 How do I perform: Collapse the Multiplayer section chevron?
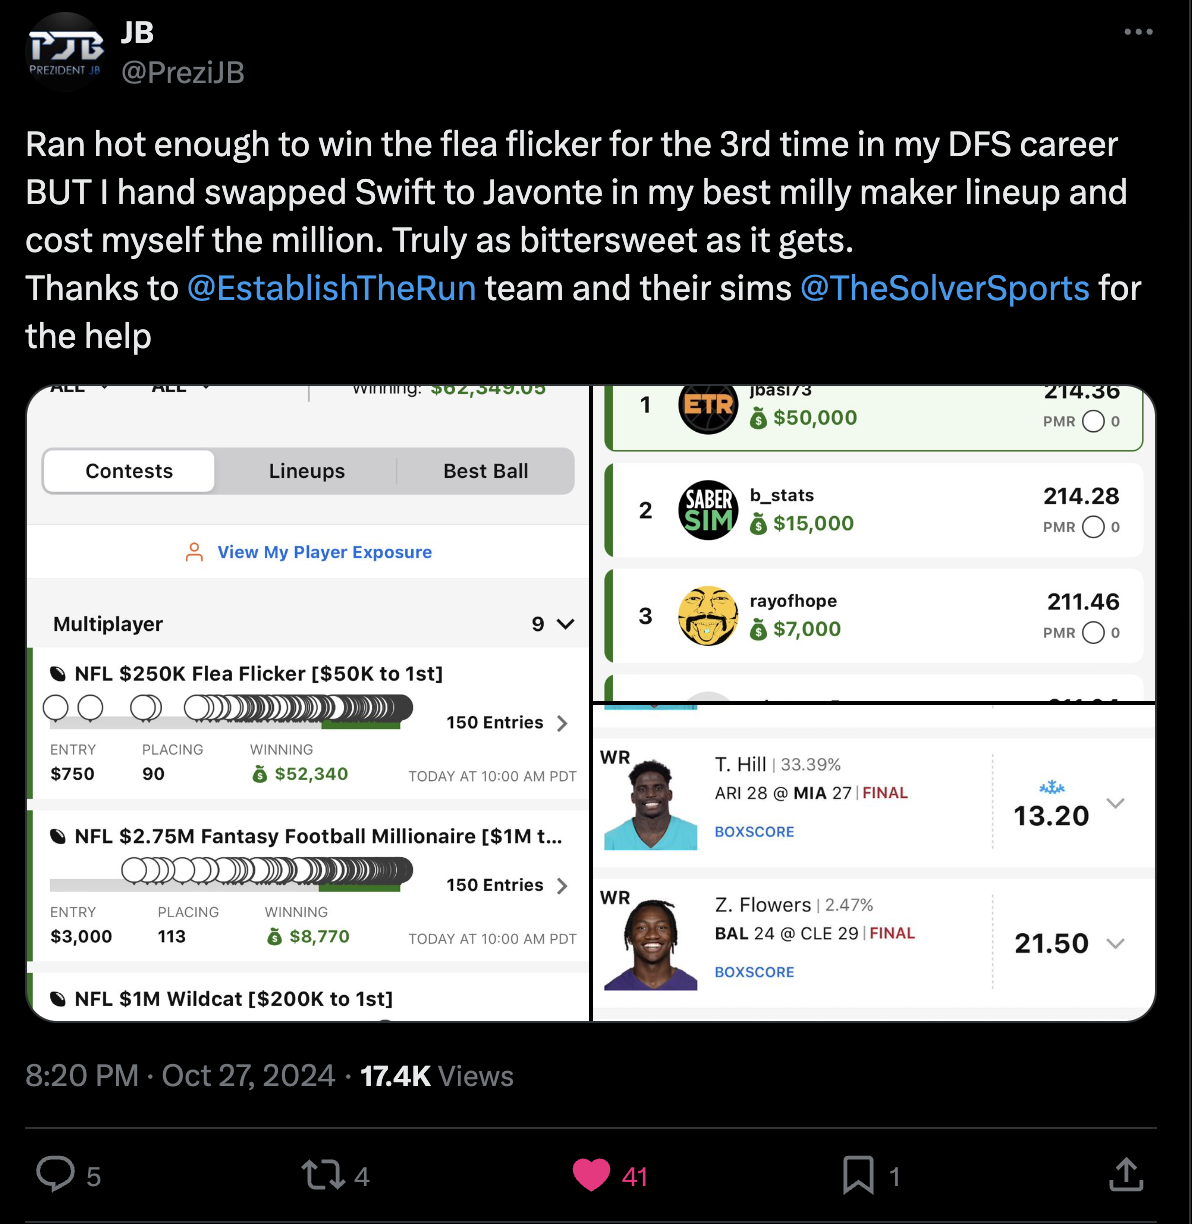(565, 624)
